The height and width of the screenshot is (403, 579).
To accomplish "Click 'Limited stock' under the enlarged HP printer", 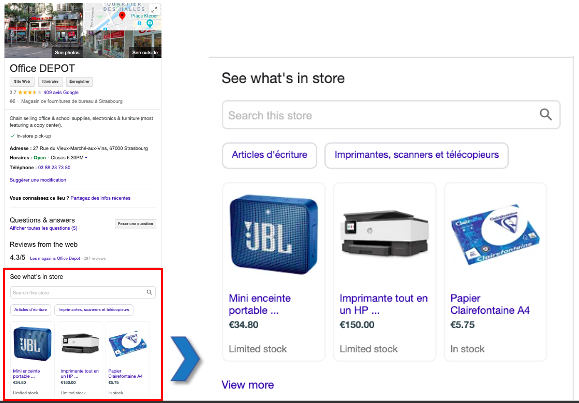I will tap(369, 349).
